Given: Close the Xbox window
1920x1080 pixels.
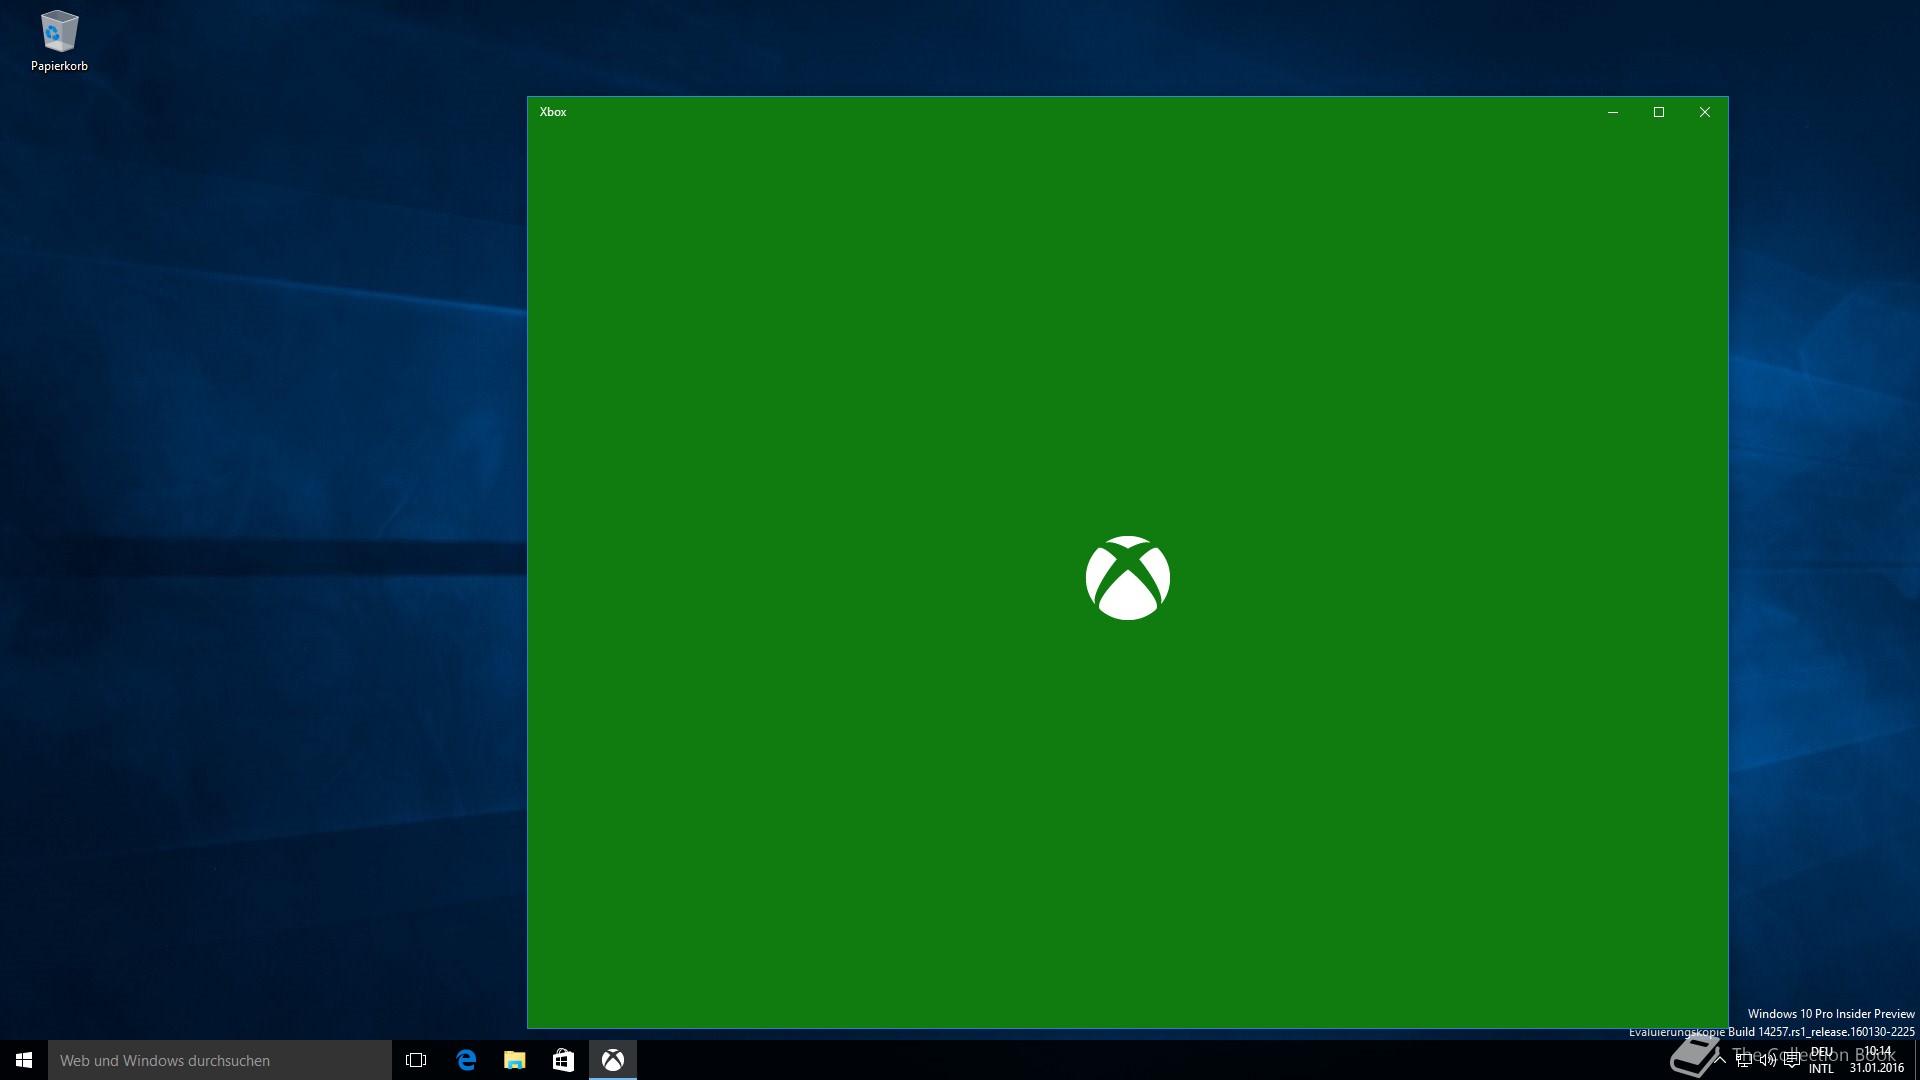Looking at the screenshot, I should [x=1705, y=112].
